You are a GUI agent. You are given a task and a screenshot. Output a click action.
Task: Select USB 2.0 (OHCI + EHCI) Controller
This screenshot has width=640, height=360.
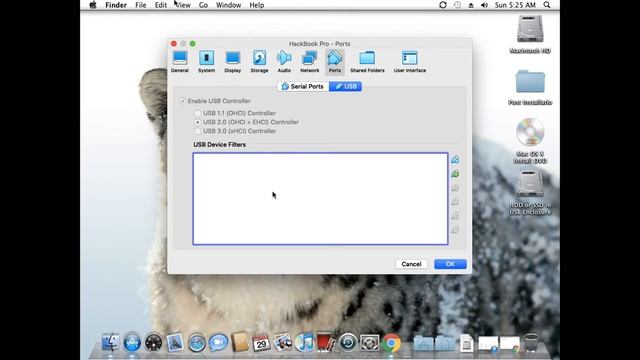click(x=198, y=122)
